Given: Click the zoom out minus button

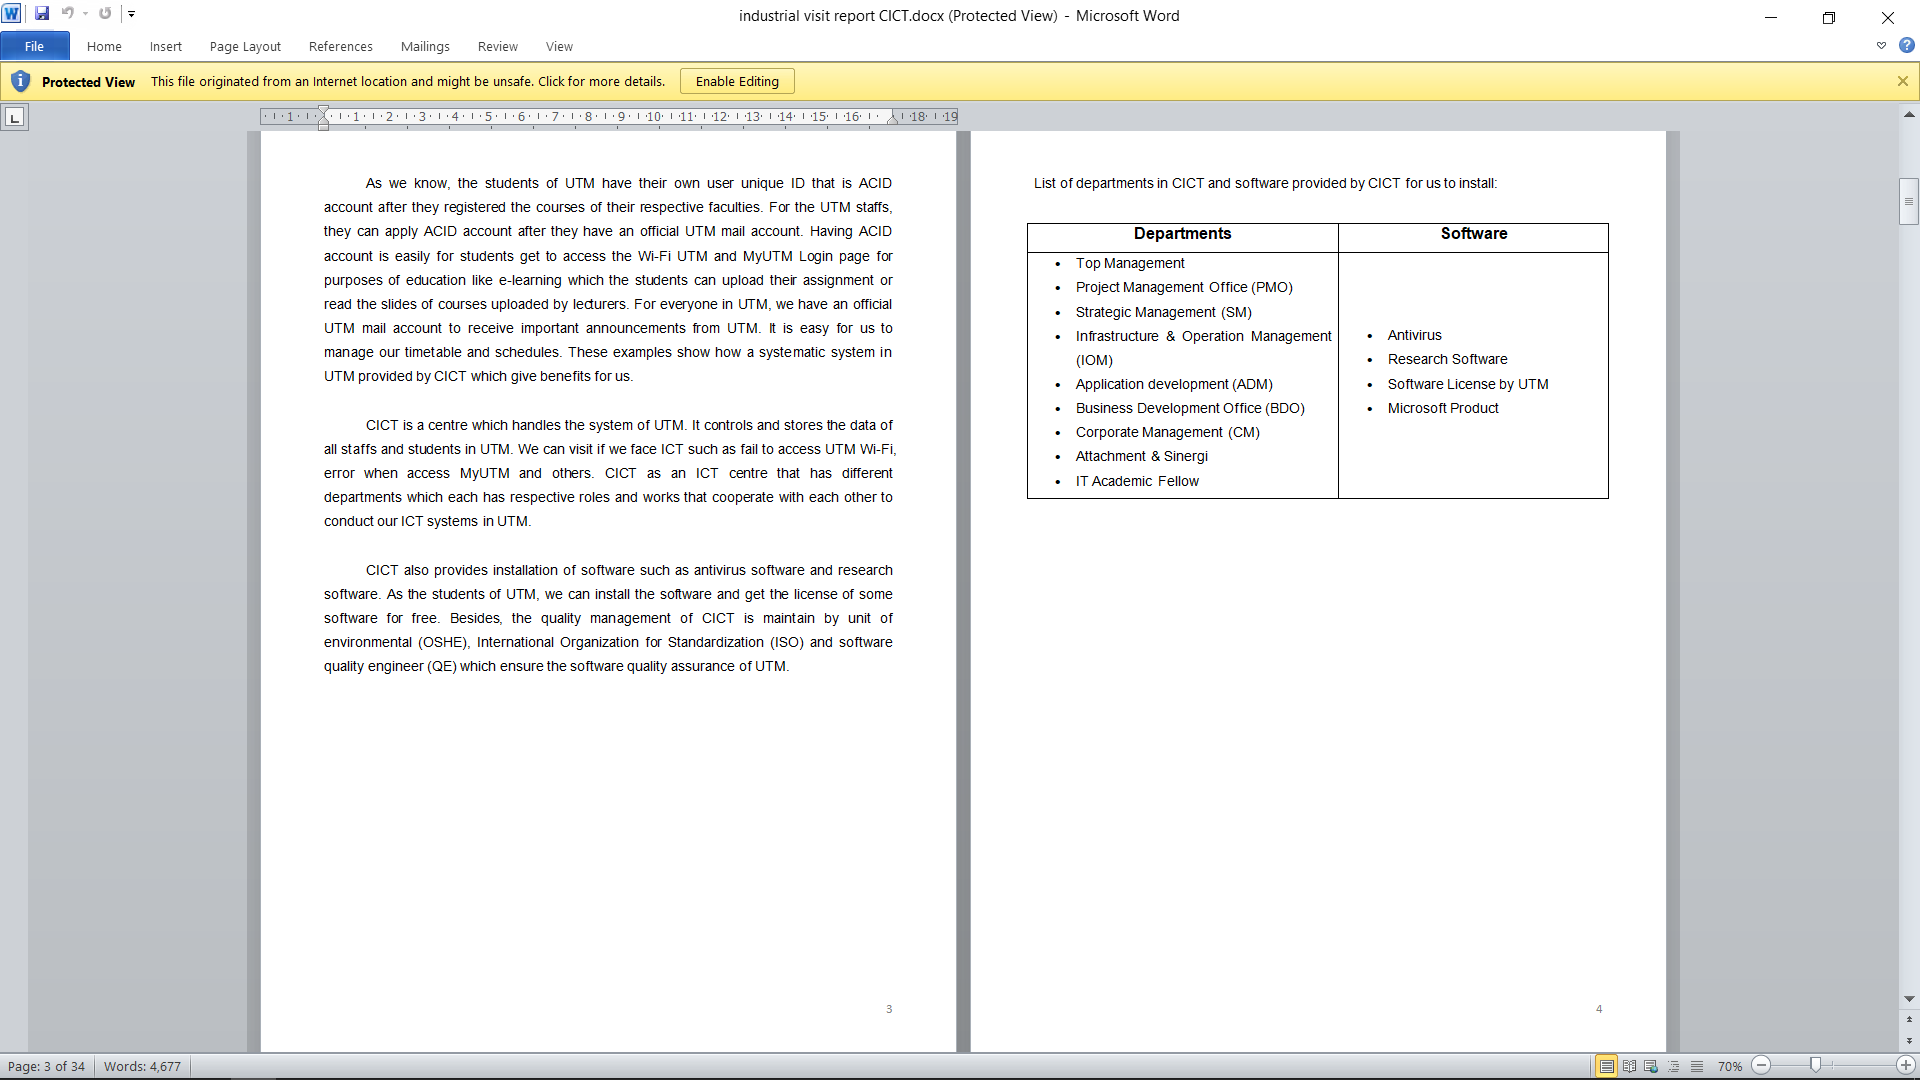Looking at the screenshot, I should [1762, 1066].
